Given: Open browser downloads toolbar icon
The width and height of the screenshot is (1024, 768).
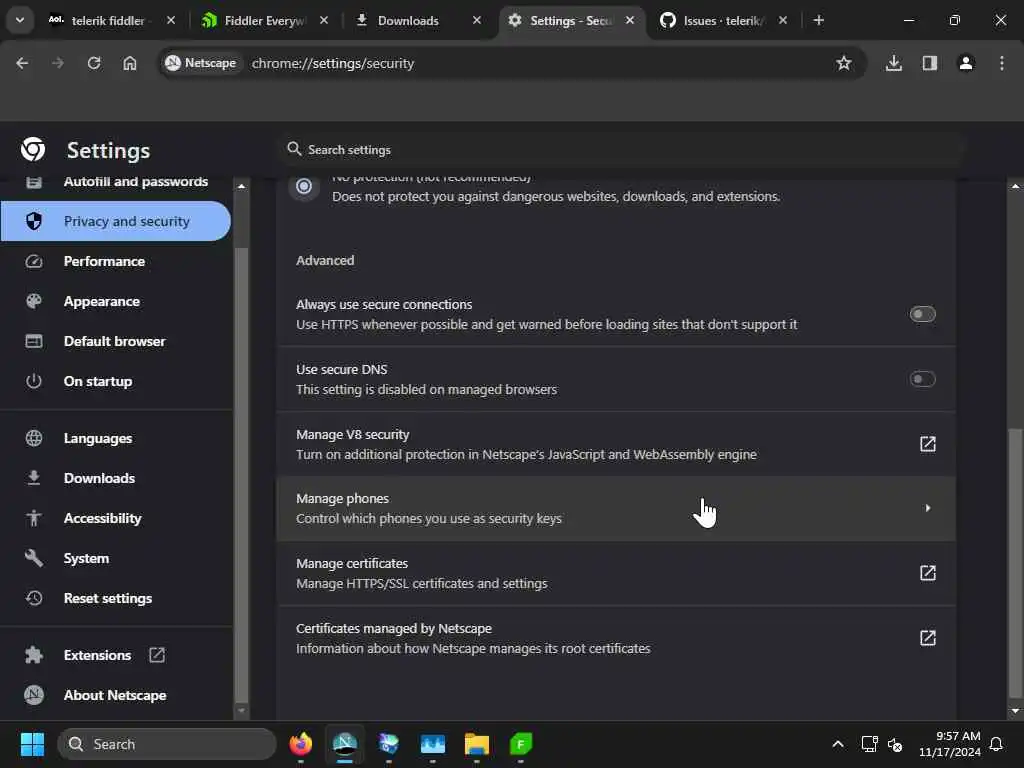Looking at the screenshot, I should (x=893, y=63).
